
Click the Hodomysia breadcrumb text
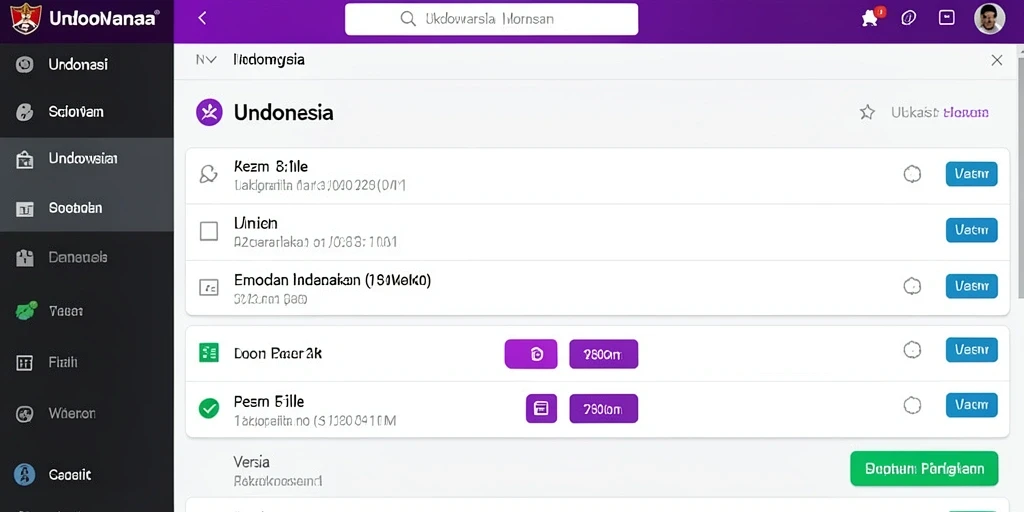coord(269,60)
